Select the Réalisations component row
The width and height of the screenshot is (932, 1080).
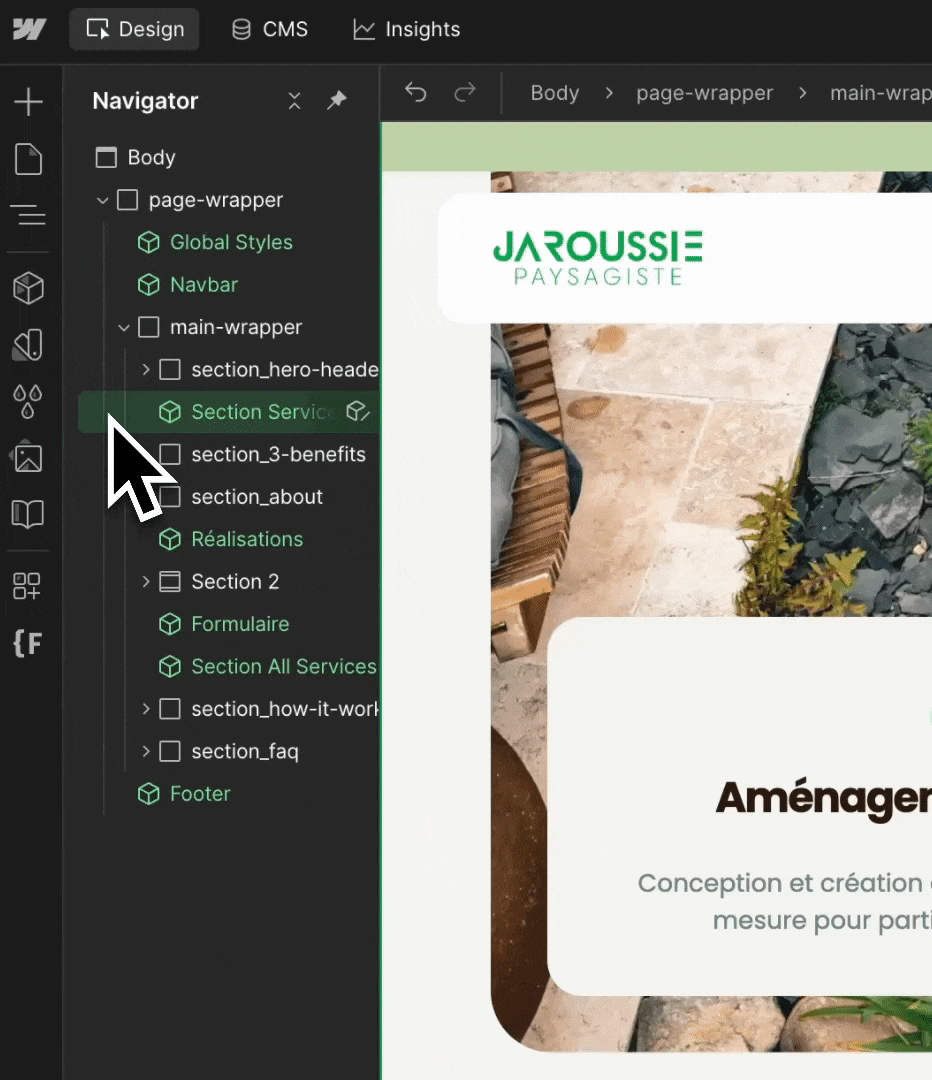tap(229, 539)
